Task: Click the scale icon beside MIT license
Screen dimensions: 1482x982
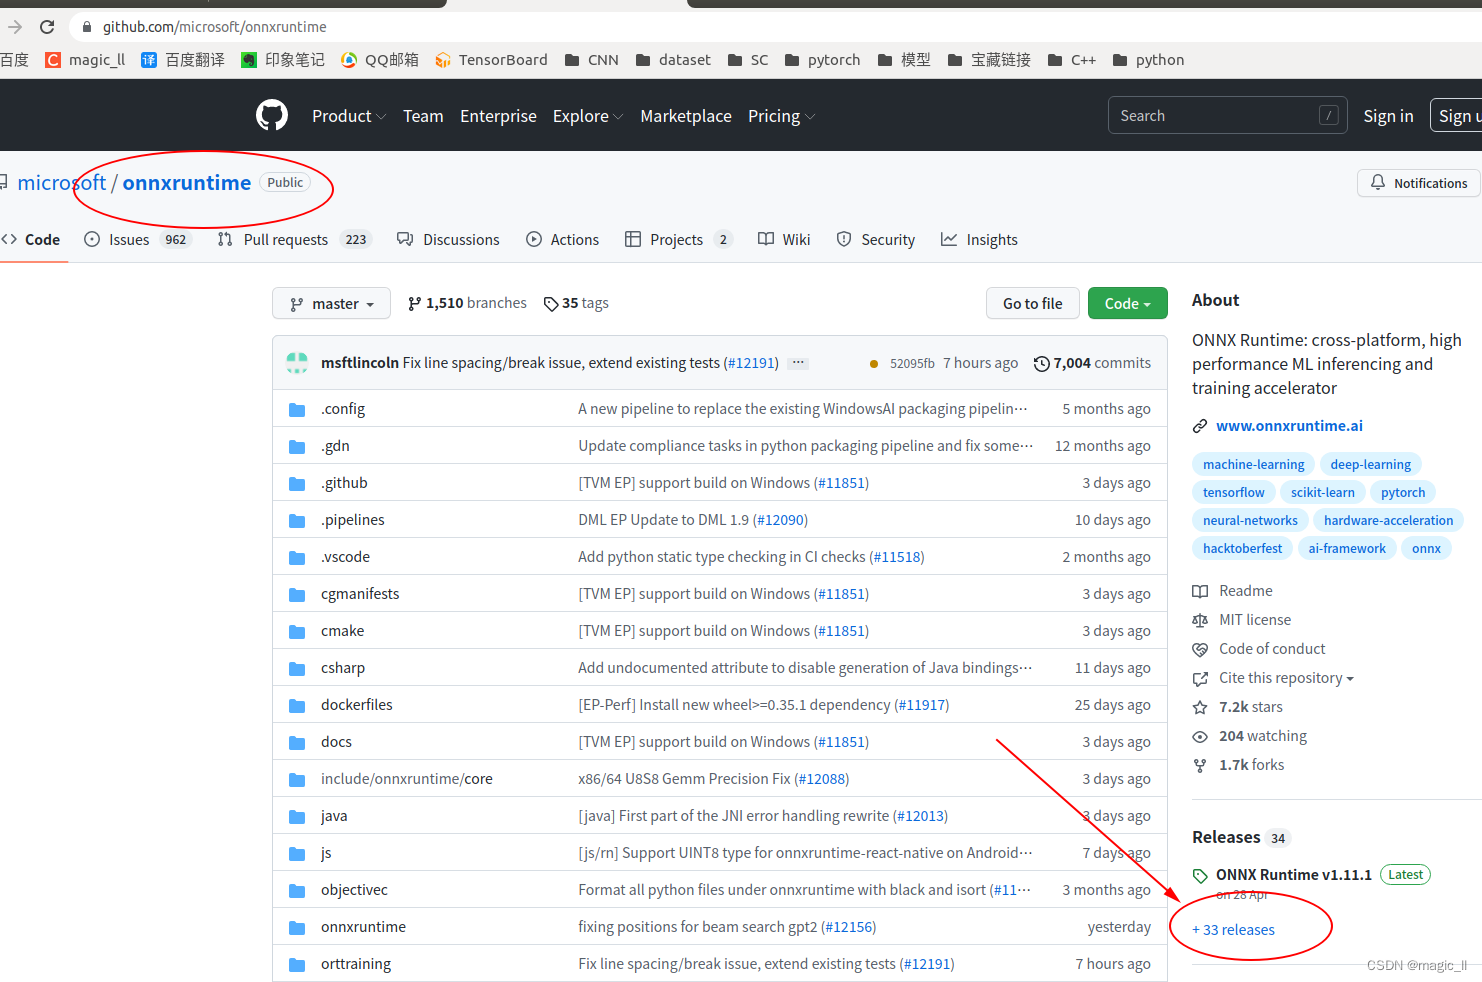Action: [1200, 620]
